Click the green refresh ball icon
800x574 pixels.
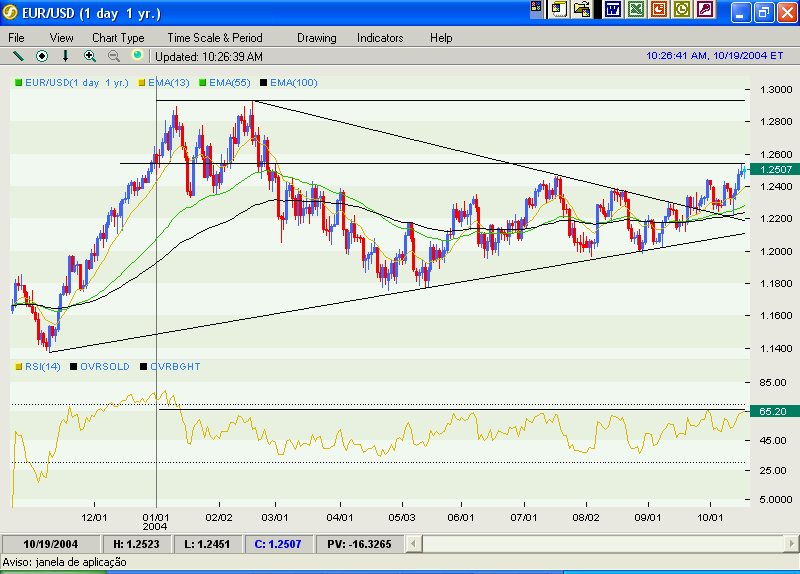coord(137,56)
